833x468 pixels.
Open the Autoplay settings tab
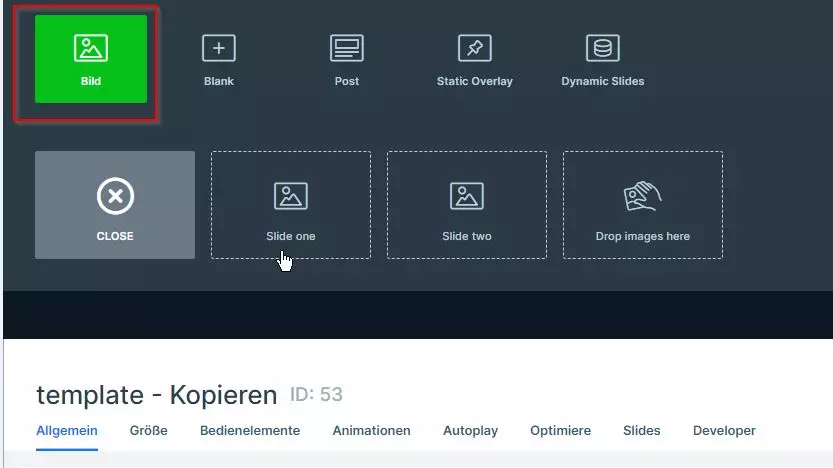click(470, 431)
